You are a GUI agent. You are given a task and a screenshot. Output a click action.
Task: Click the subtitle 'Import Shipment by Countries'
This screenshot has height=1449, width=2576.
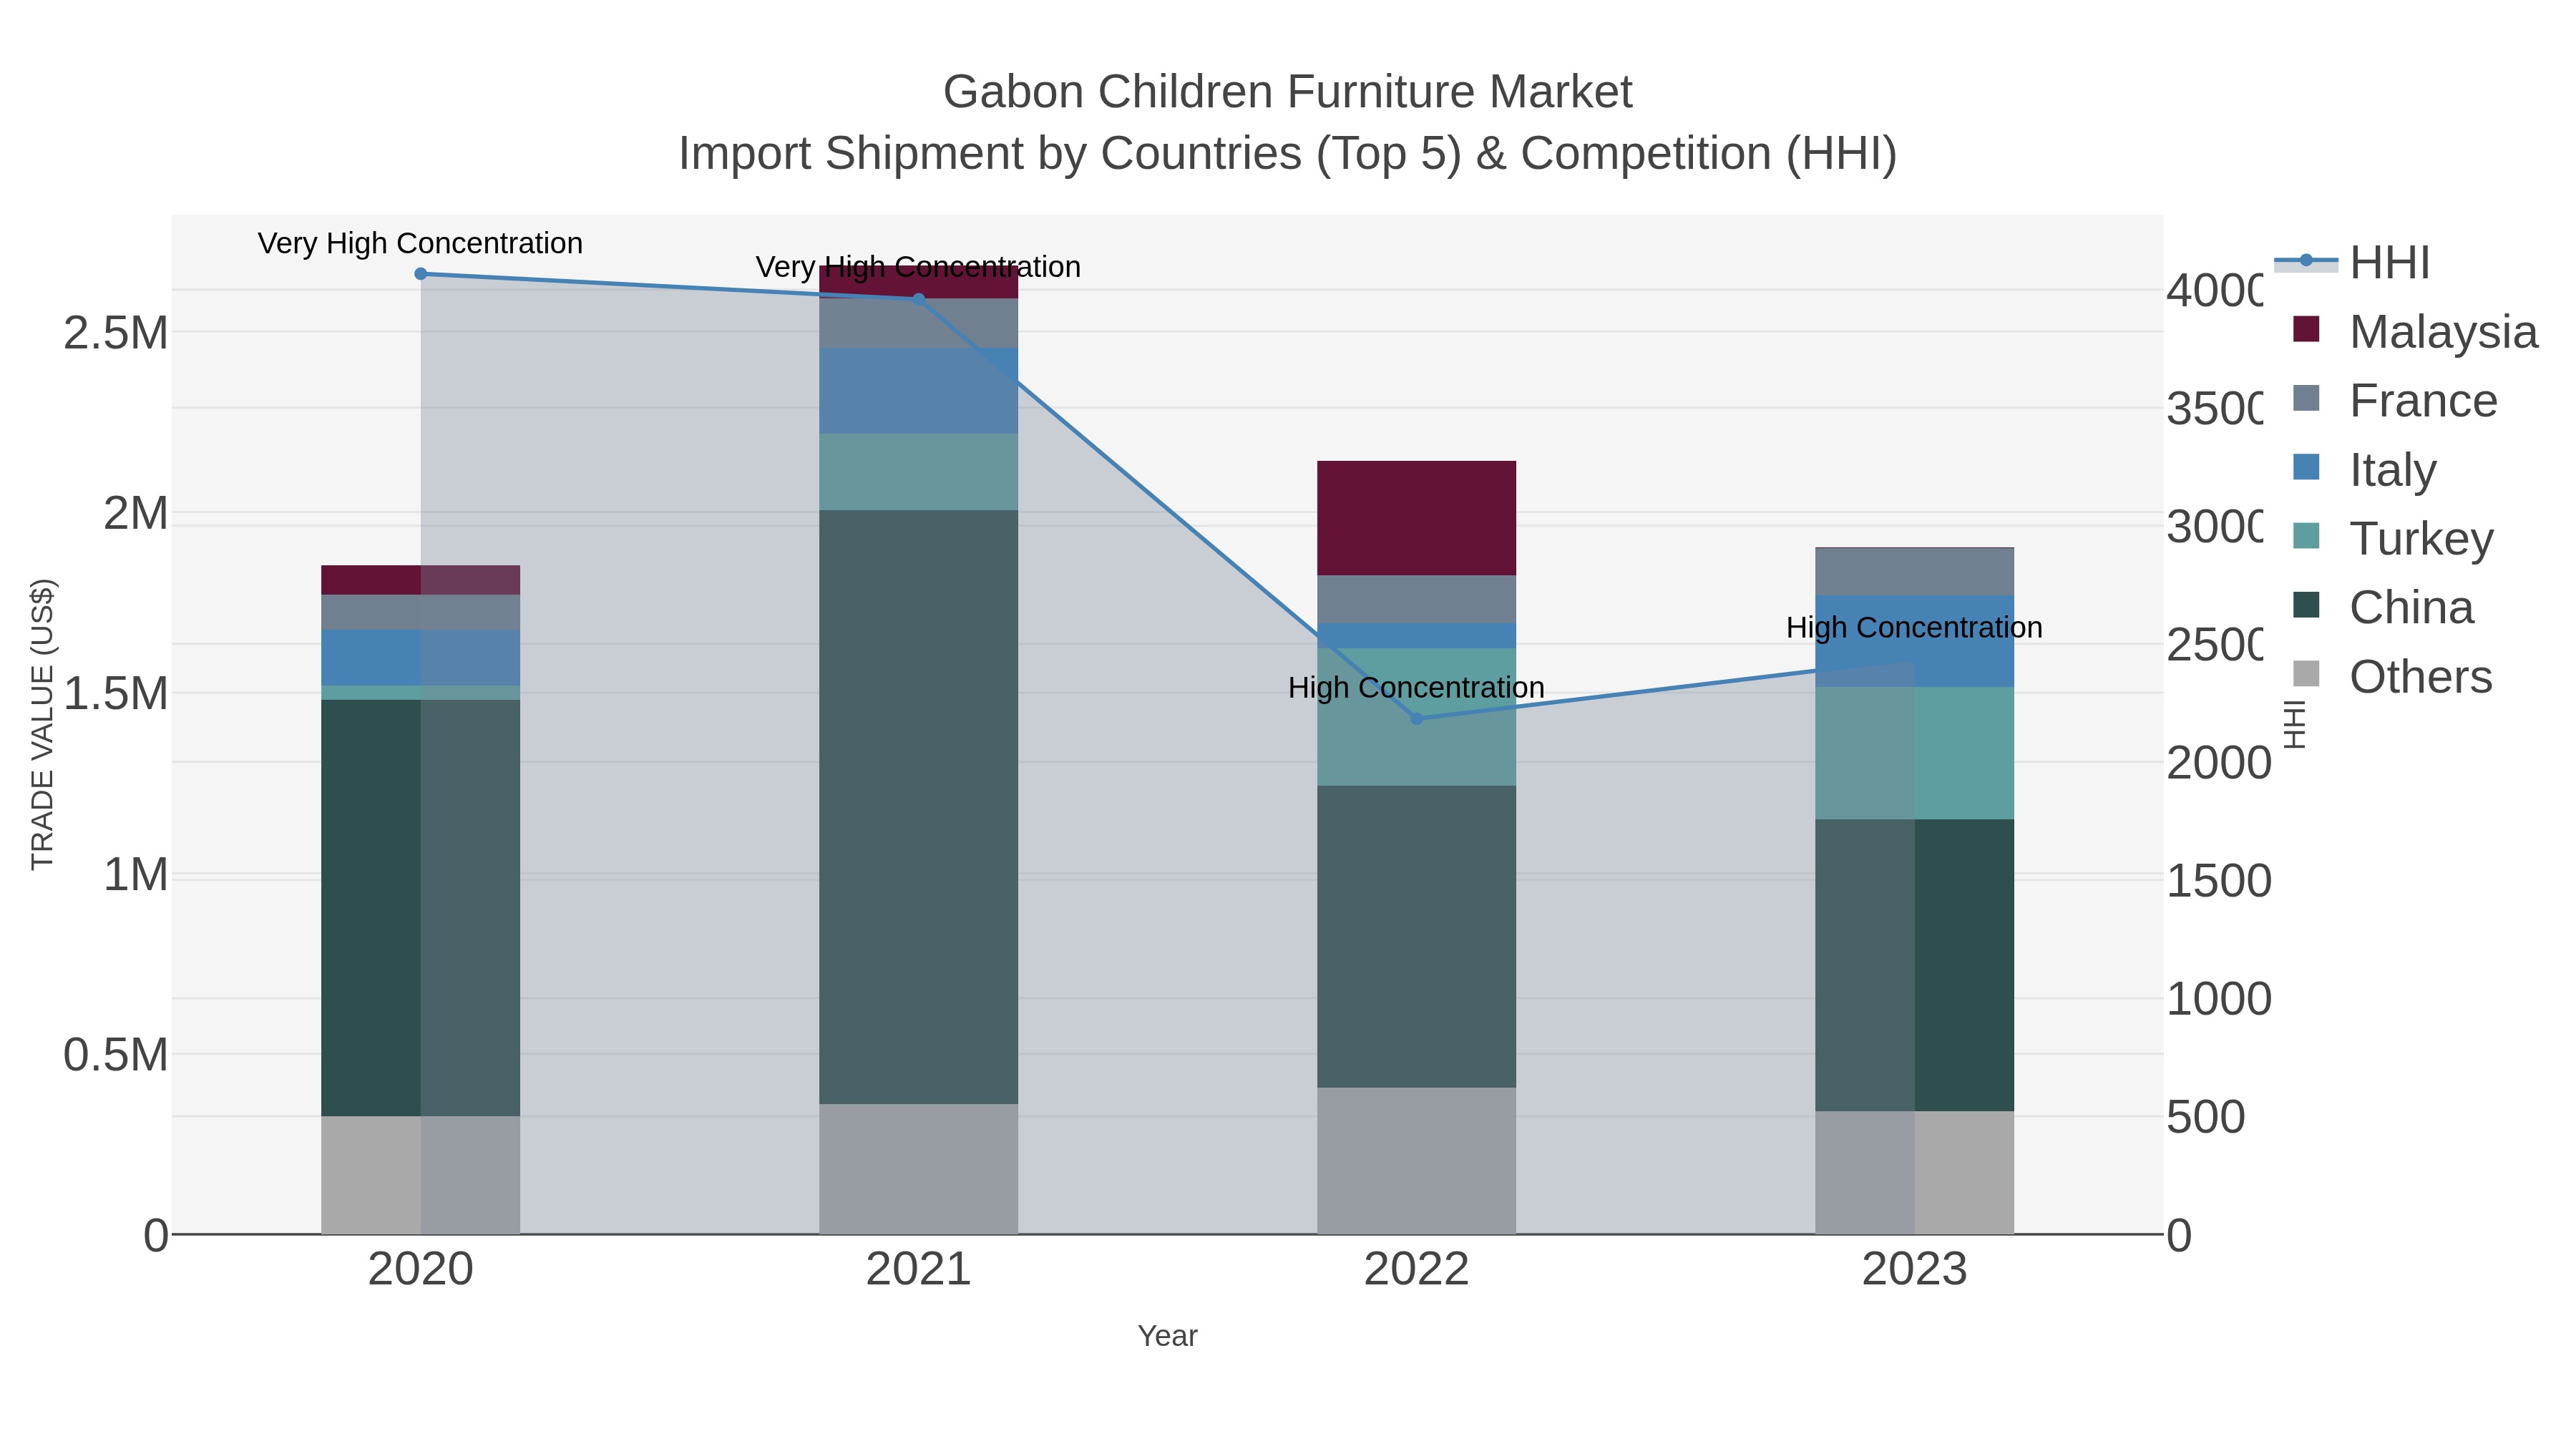coord(991,154)
